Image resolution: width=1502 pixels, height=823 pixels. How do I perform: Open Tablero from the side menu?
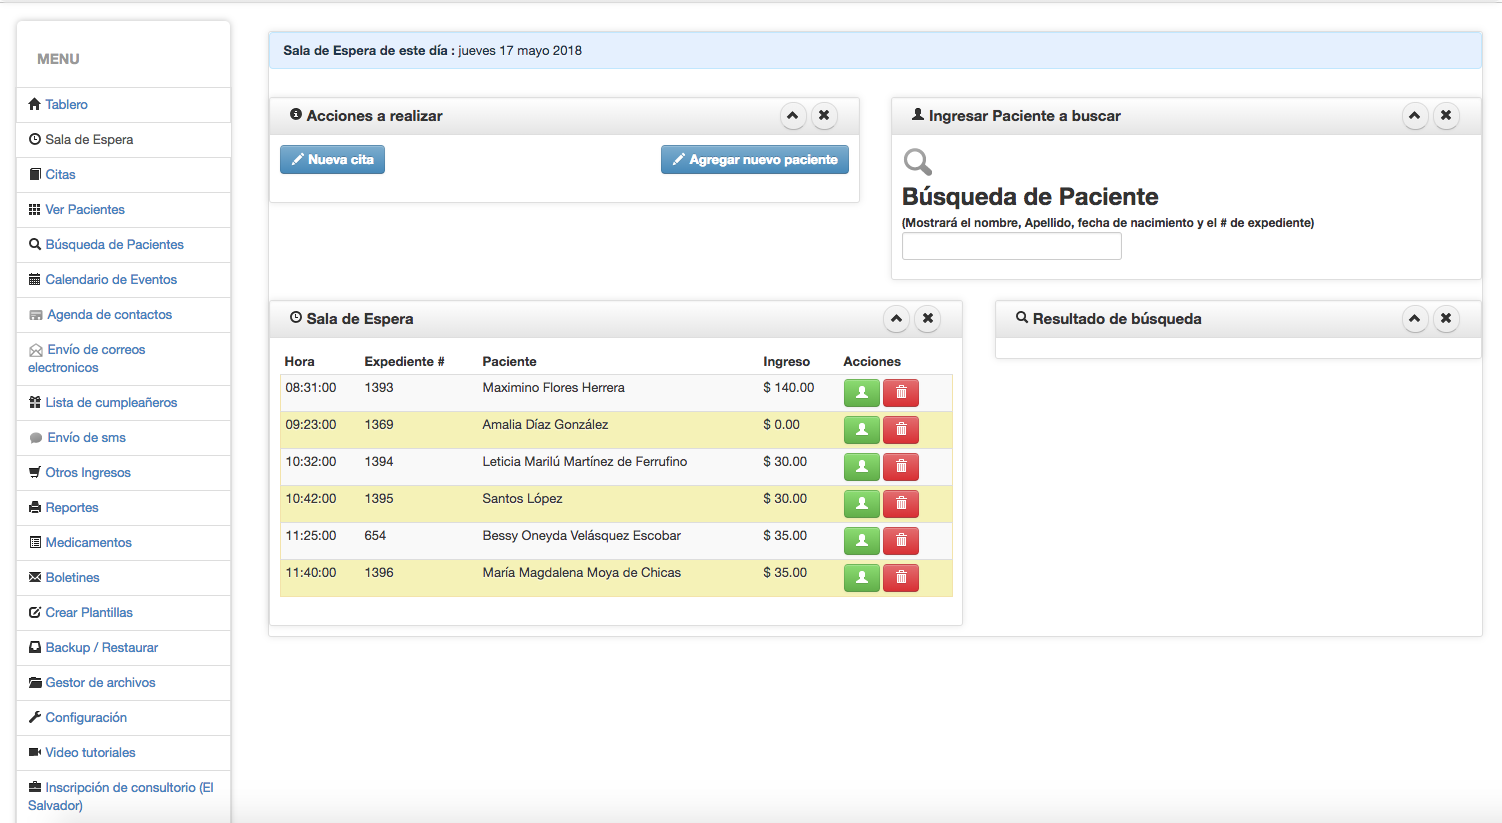[x=66, y=105]
